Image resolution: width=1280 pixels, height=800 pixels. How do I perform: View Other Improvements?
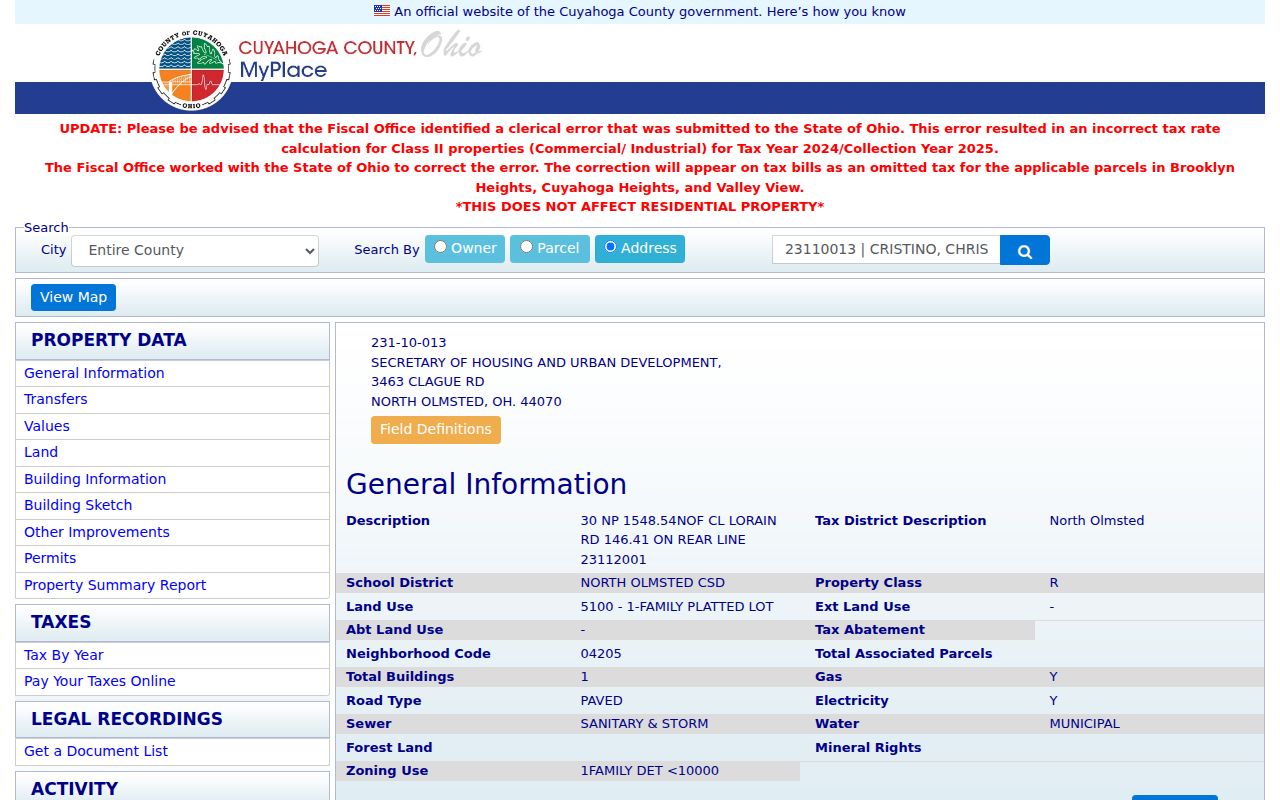pos(97,532)
